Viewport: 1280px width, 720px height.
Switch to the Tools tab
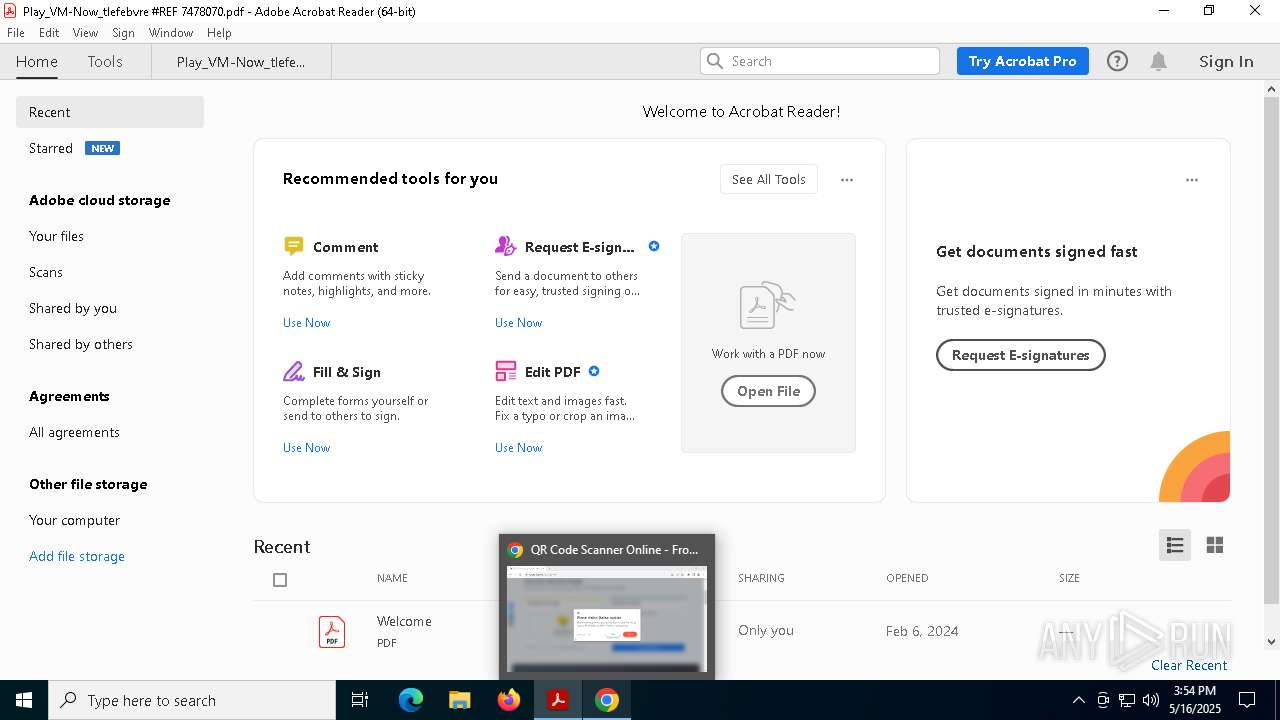pyautogui.click(x=105, y=61)
